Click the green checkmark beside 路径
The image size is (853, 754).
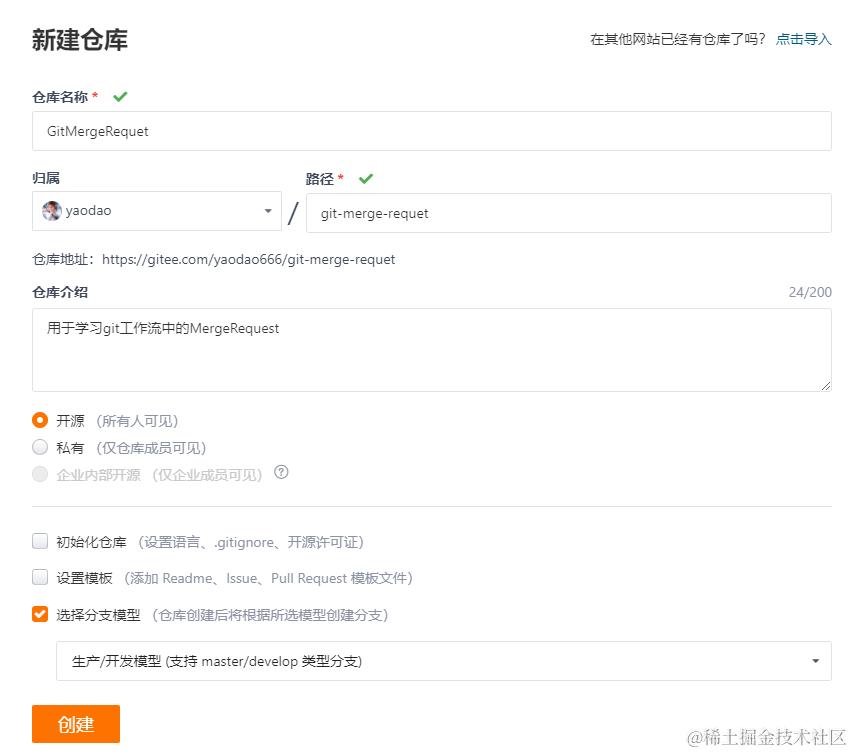366,178
